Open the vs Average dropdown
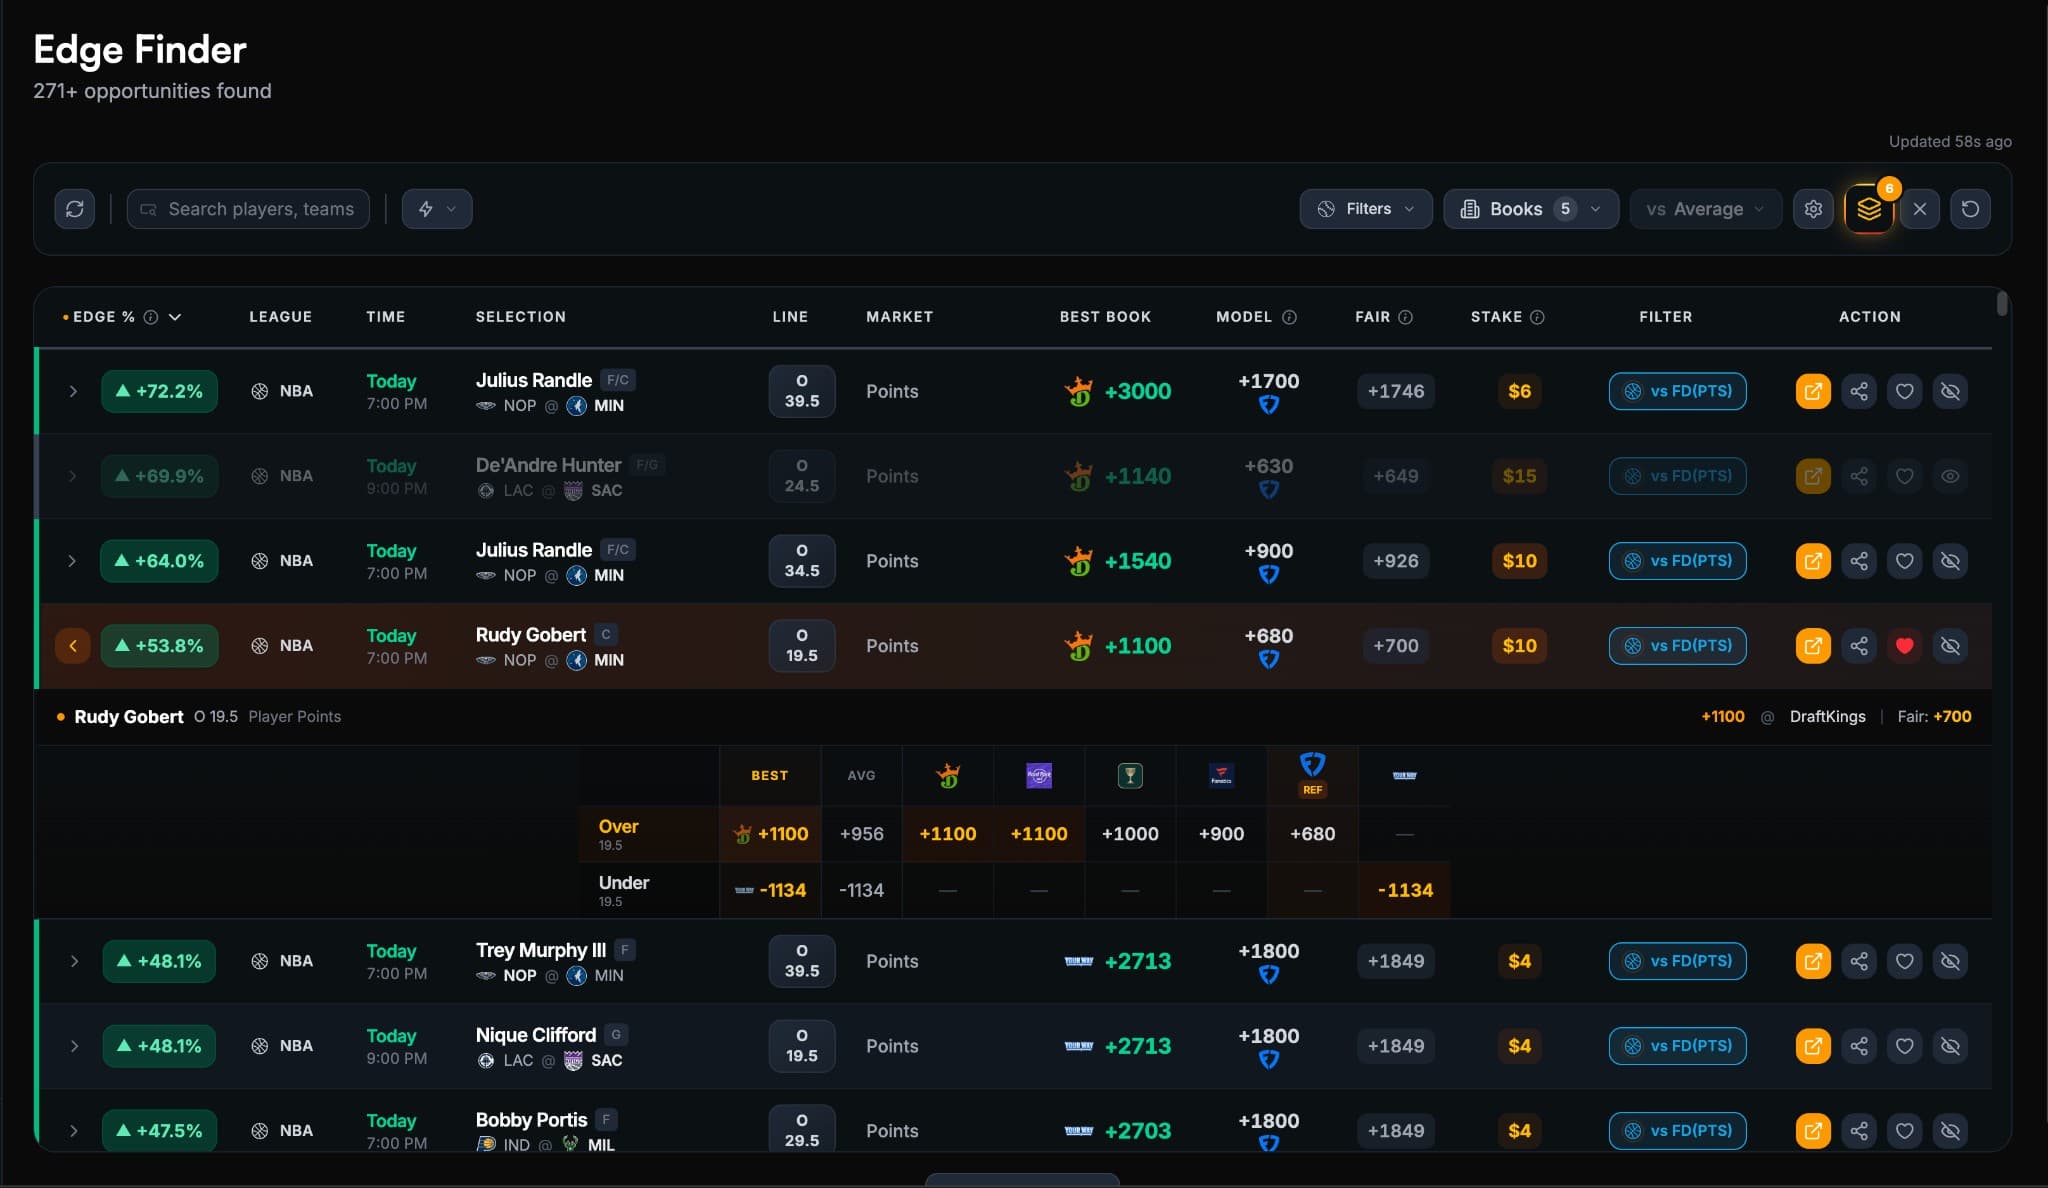This screenshot has width=2048, height=1188. 1703,208
